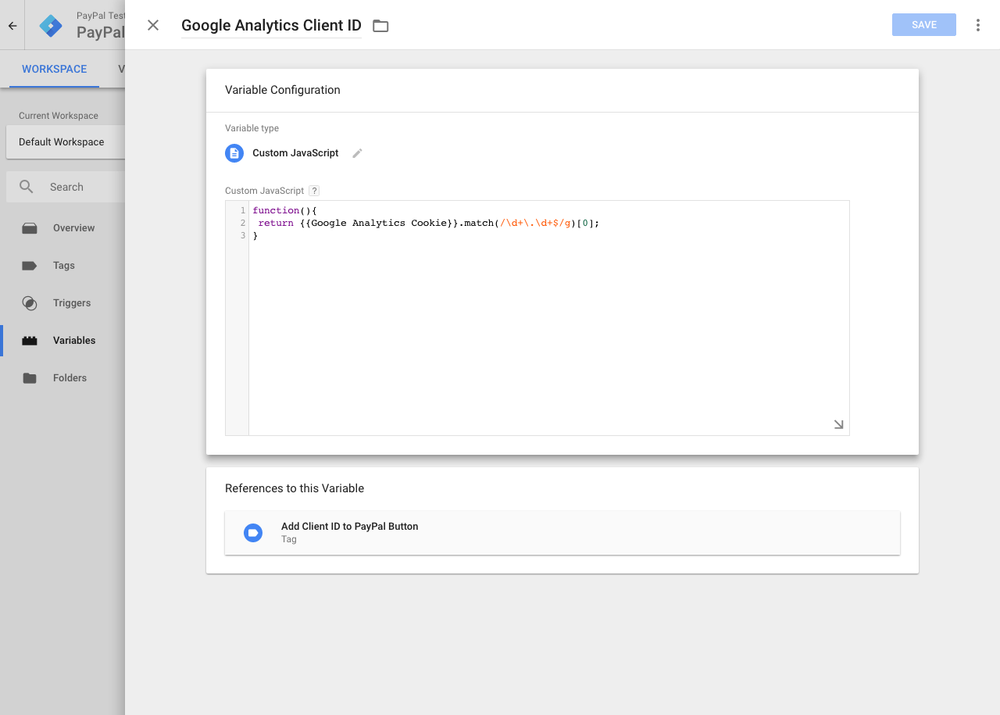Image resolution: width=1000 pixels, height=715 pixels.
Task: Open the Custom JavaScript help question mark
Action: click(314, 191)
